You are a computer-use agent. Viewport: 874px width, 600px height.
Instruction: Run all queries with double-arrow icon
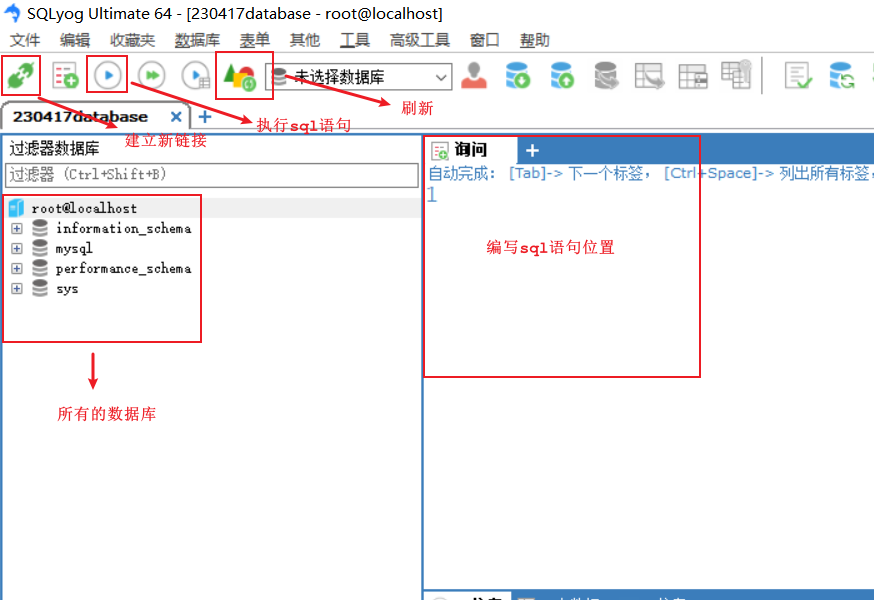pyautogui.click(x=152, y=75)
